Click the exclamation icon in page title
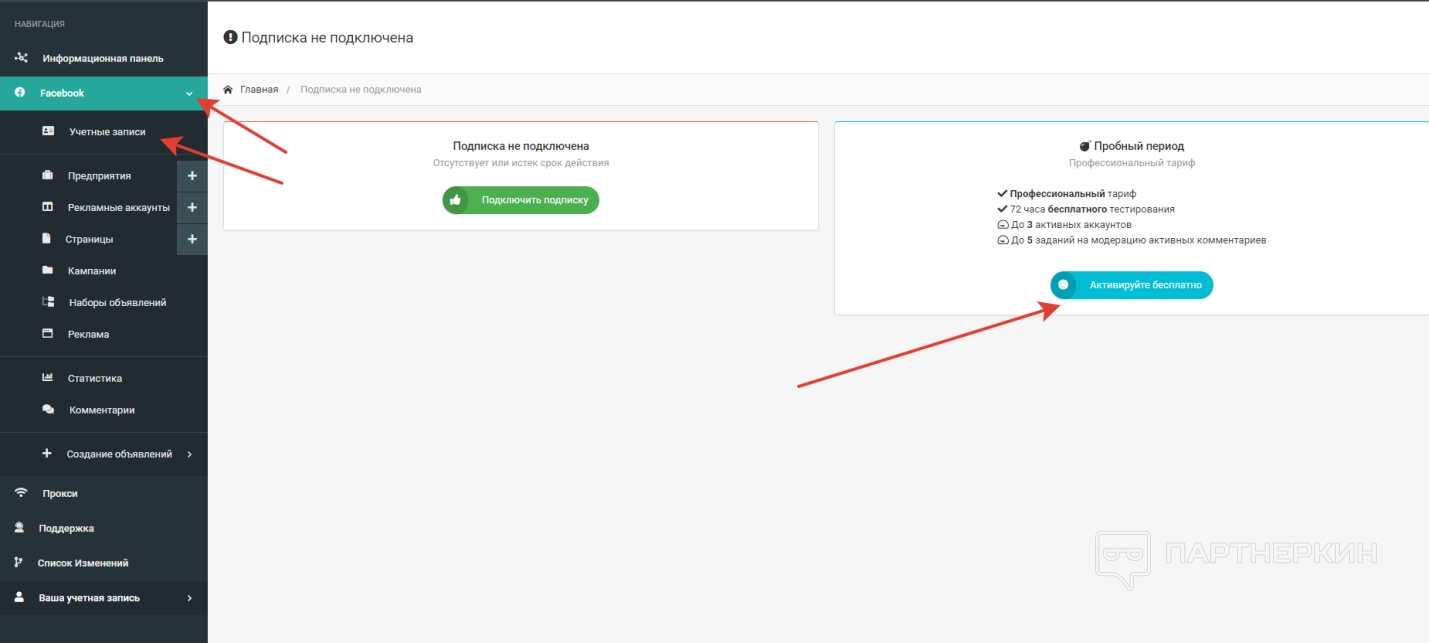The width and height of the screenshot is (1429, 643). 231,37
